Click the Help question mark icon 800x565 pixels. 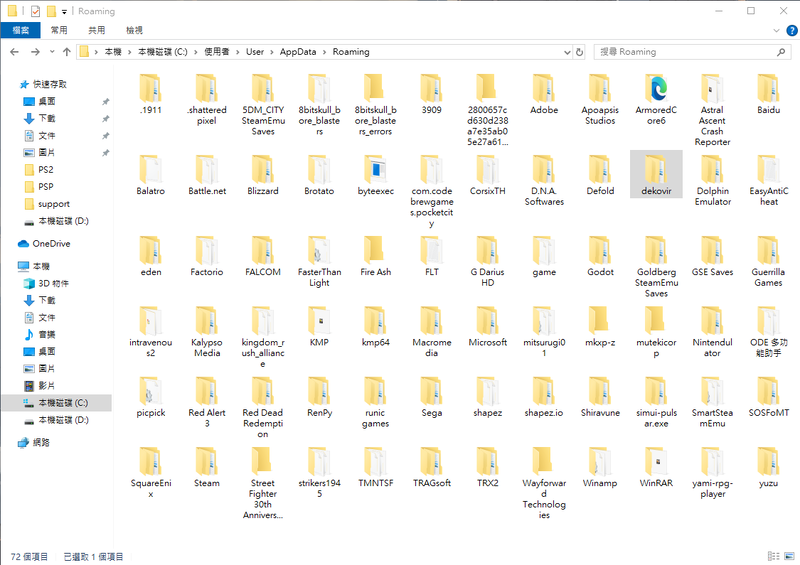(x=791, y=31)
